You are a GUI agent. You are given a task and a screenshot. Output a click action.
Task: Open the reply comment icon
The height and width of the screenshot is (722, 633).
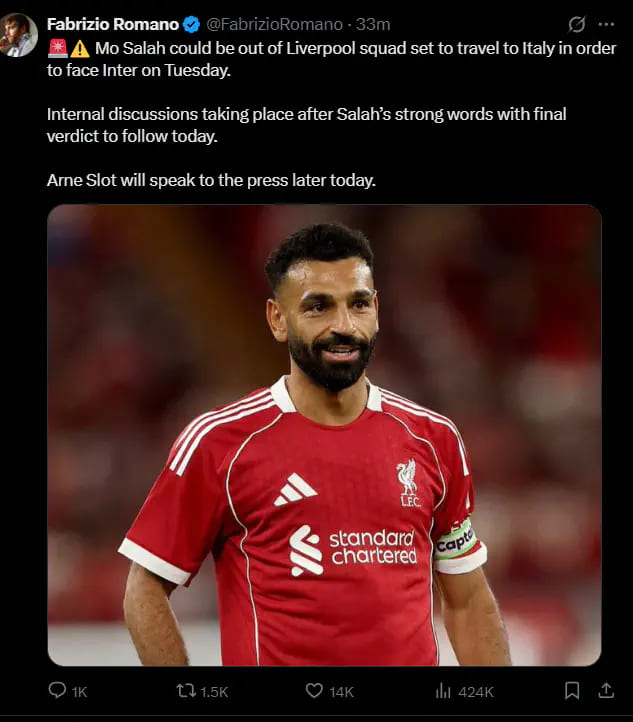point(57,690)
